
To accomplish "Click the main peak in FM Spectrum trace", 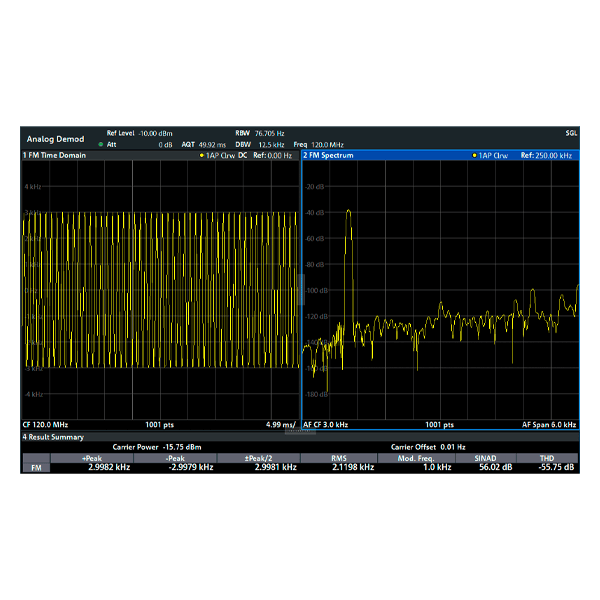I will [348, 212].
